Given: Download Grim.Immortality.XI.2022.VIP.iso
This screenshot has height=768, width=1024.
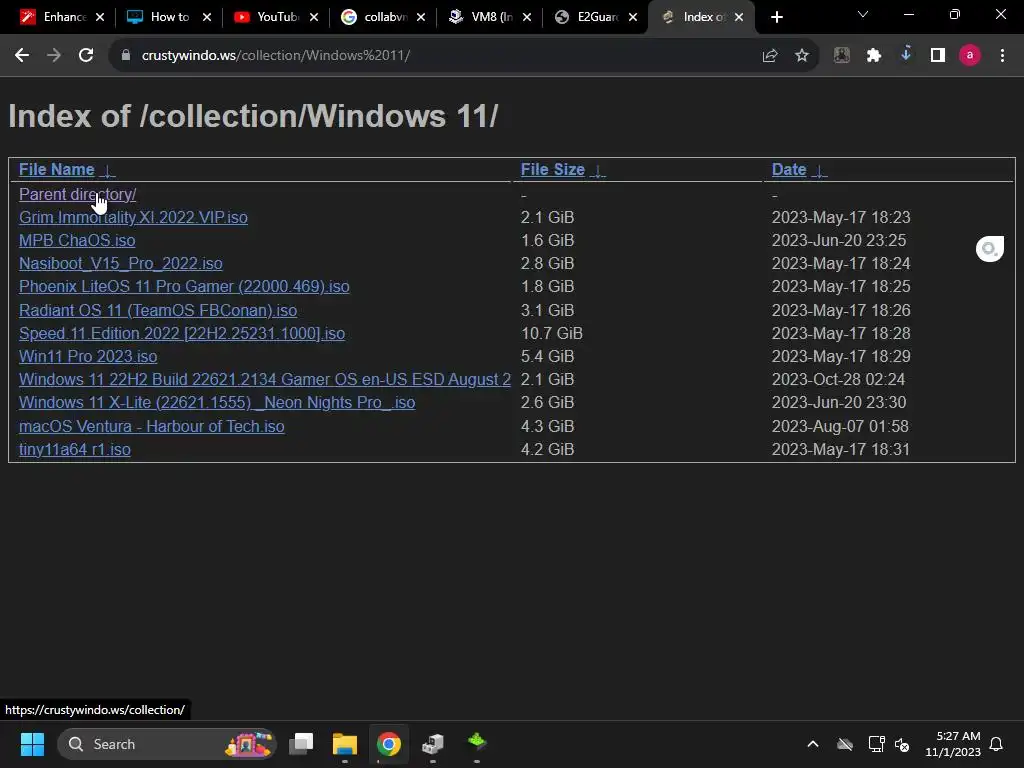Looking at the screenshot, I should [133, 217].
